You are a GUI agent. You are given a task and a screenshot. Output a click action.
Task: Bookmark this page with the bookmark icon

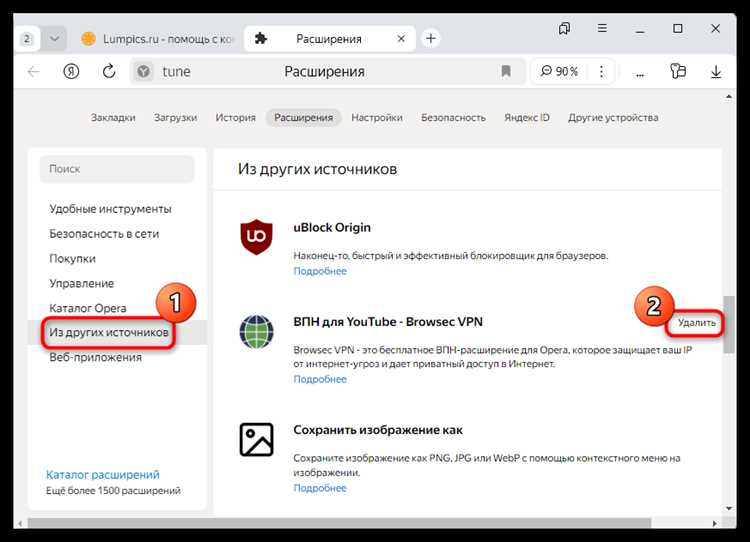tap(506, 72)
